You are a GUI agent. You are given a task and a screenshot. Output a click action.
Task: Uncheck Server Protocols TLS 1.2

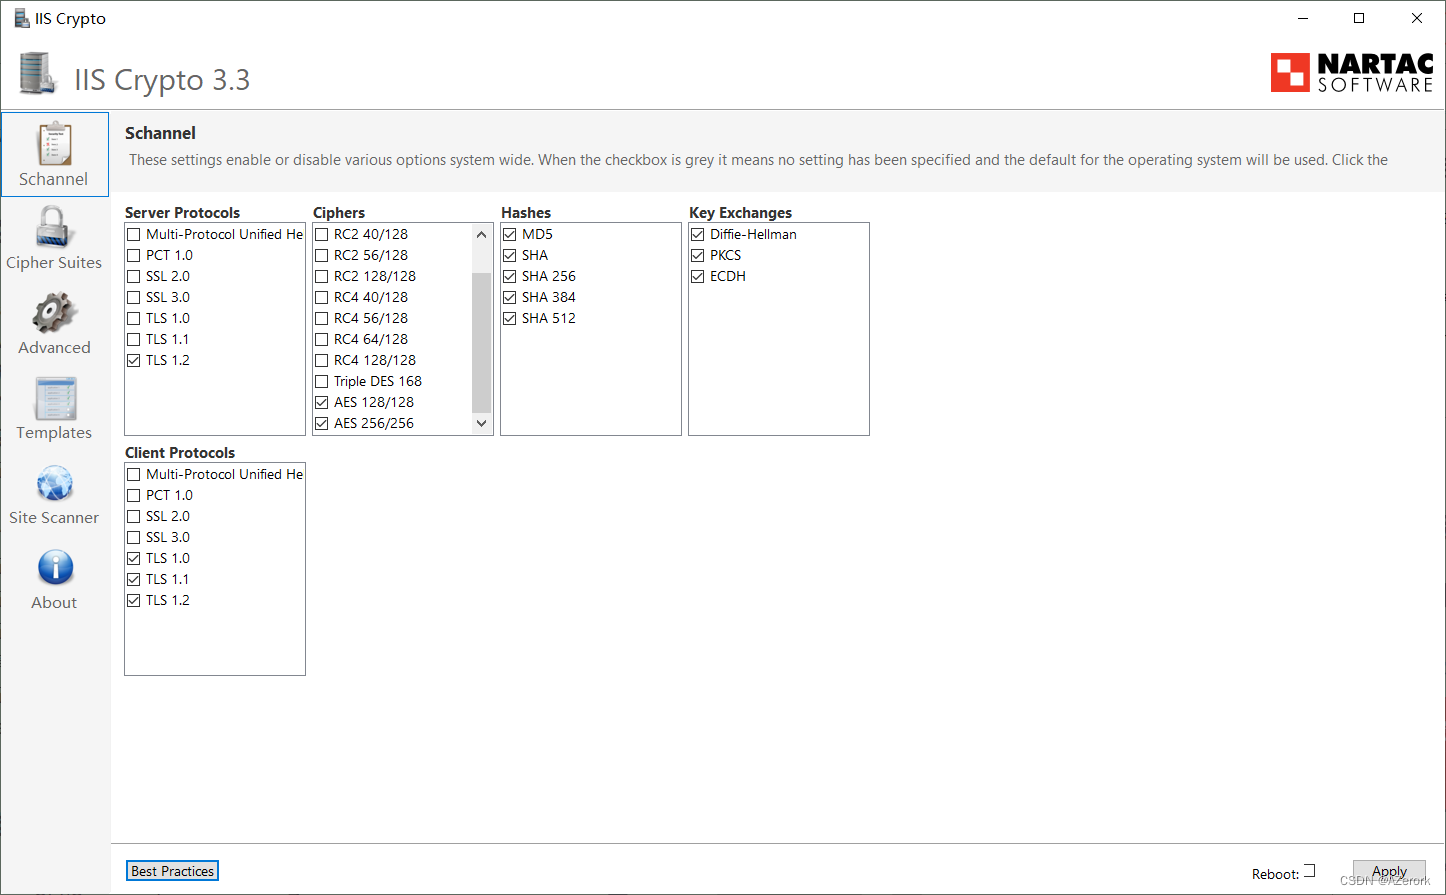click(134, 360)
